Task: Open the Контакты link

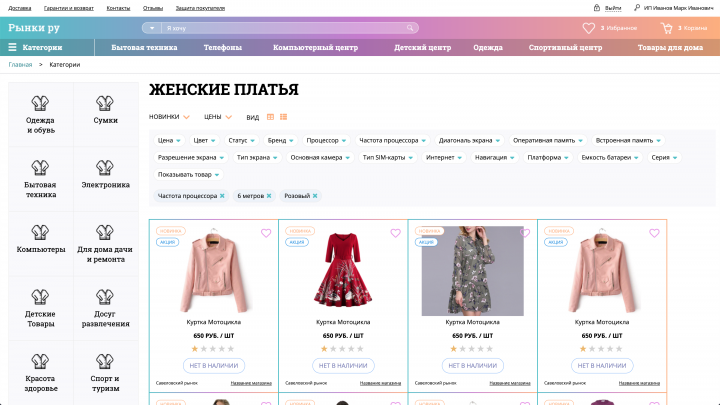Action: [x=118, y=8]
